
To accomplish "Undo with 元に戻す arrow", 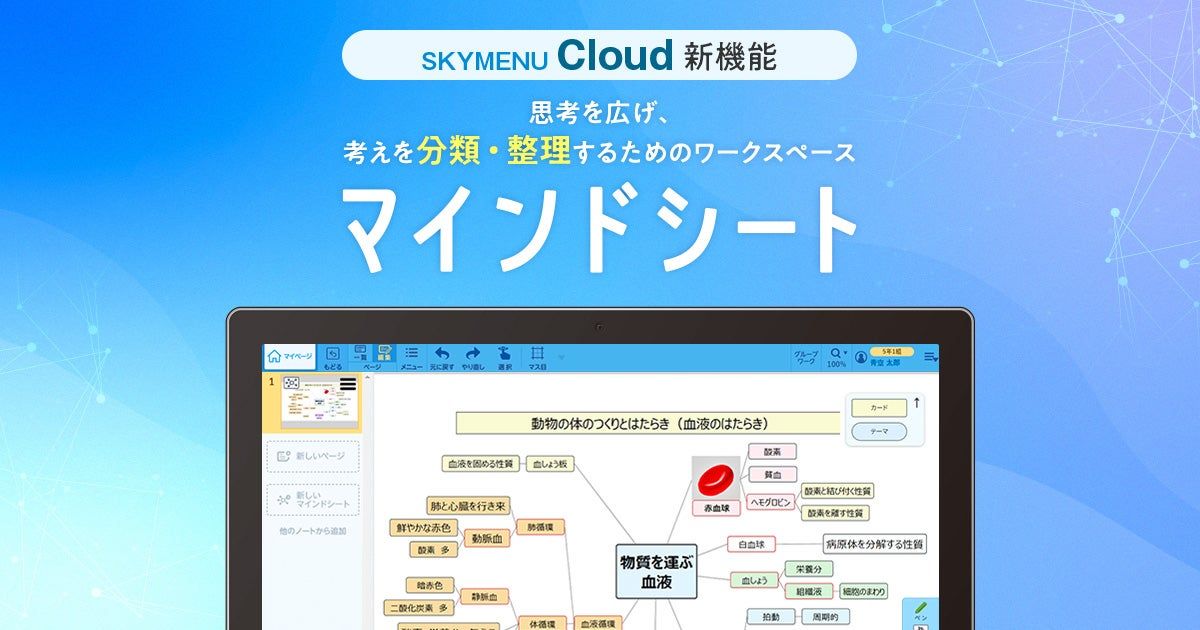I will pos(442,358).
